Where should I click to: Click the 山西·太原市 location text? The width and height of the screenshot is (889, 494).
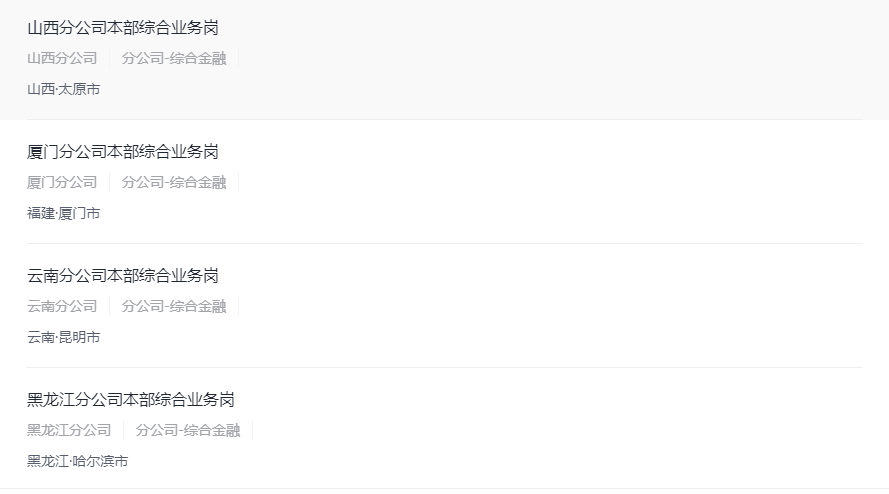point(64,89)
